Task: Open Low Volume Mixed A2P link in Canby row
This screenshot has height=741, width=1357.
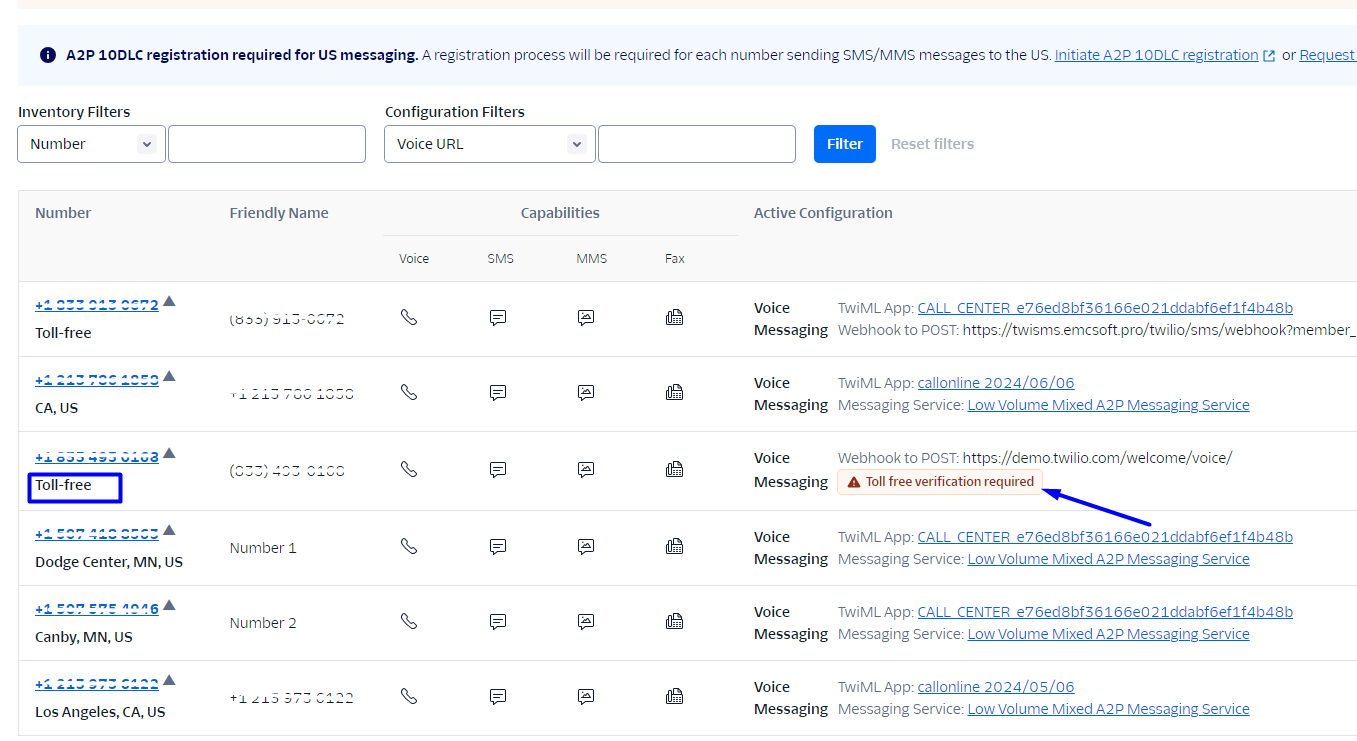Action: click(1108, 634)
